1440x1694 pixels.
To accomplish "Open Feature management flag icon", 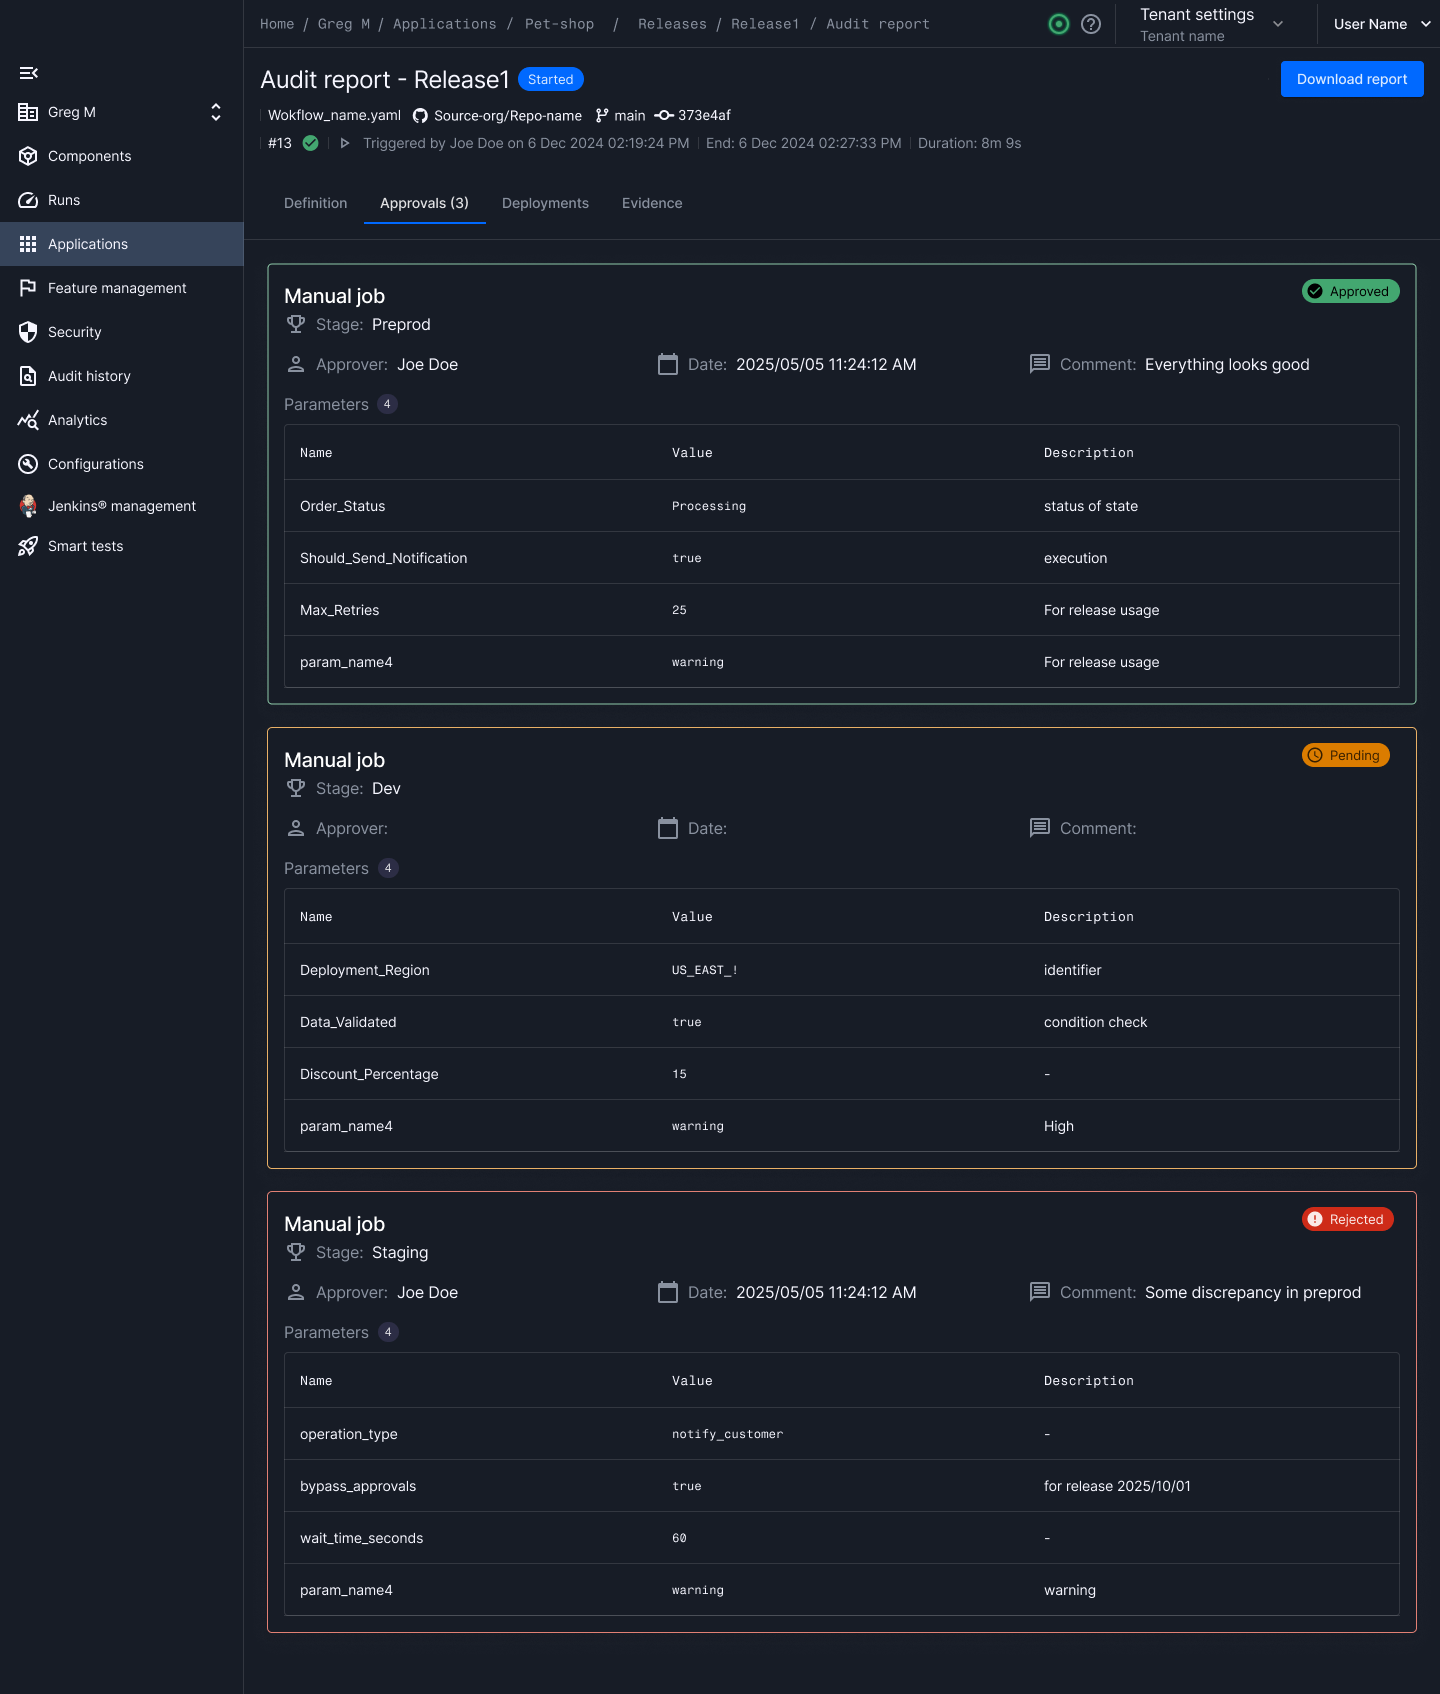I will pos(28,288).
